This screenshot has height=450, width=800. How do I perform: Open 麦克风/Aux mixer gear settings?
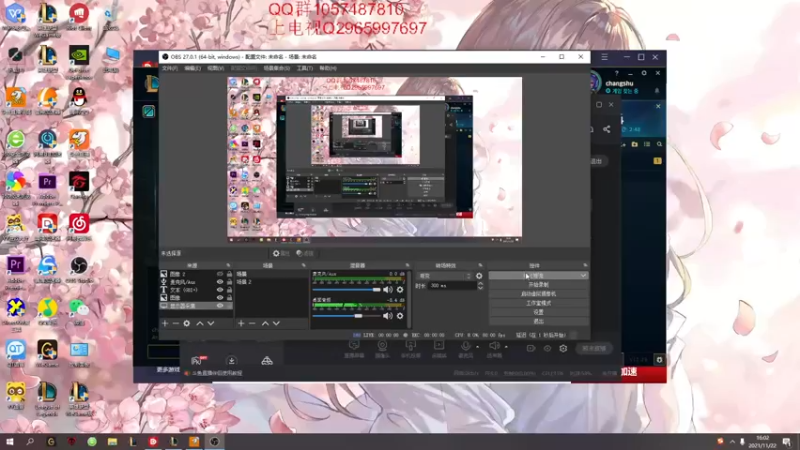pos(400,290)
